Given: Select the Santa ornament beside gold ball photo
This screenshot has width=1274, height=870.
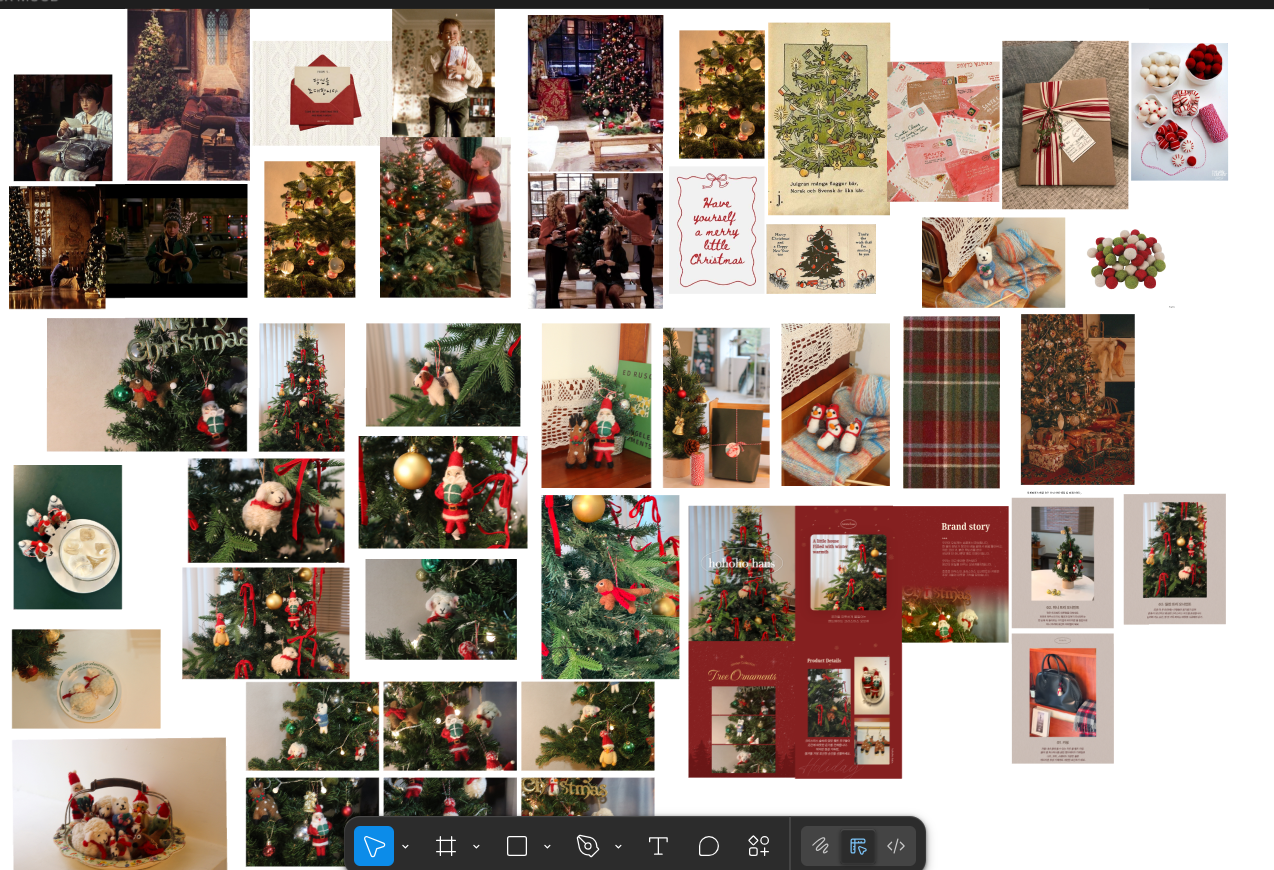Looking at the screenshot, I should pos(443,492).
